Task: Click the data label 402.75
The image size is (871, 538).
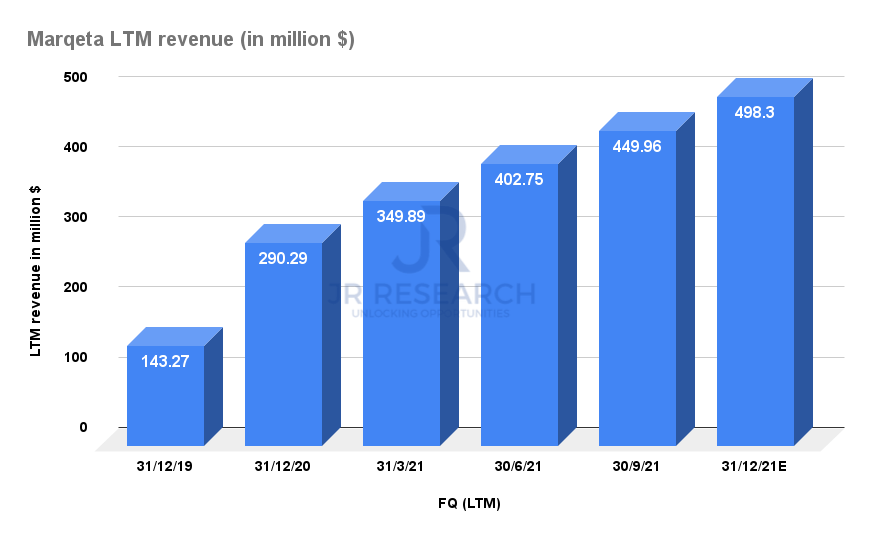Action: 519,179
